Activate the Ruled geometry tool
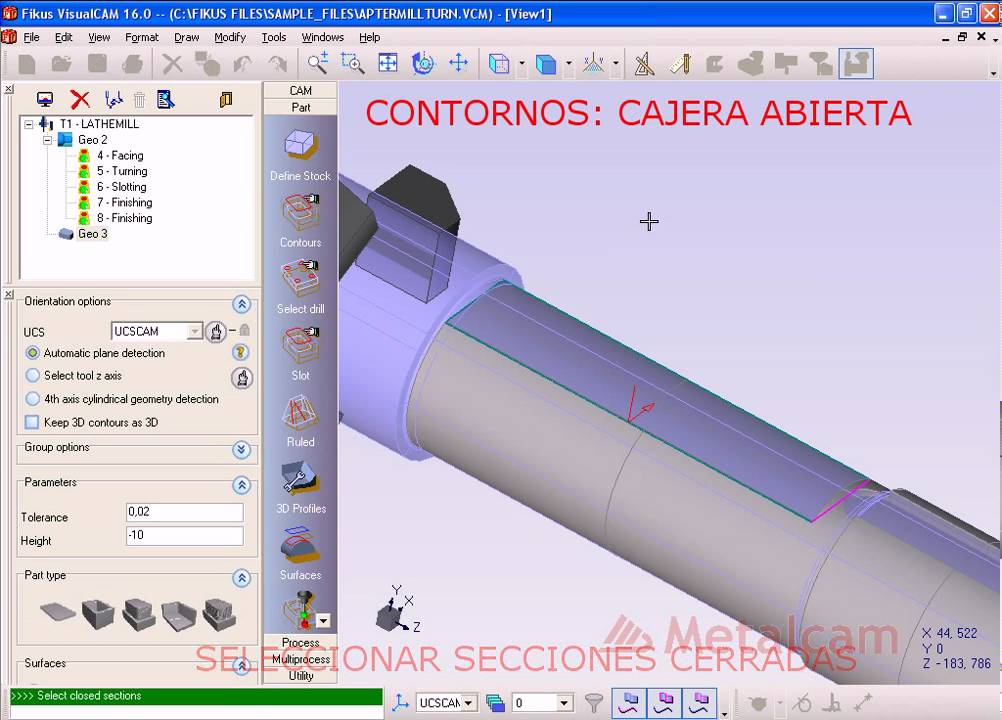This screenshot has width=1002, height=720. (x=300, y=413)
